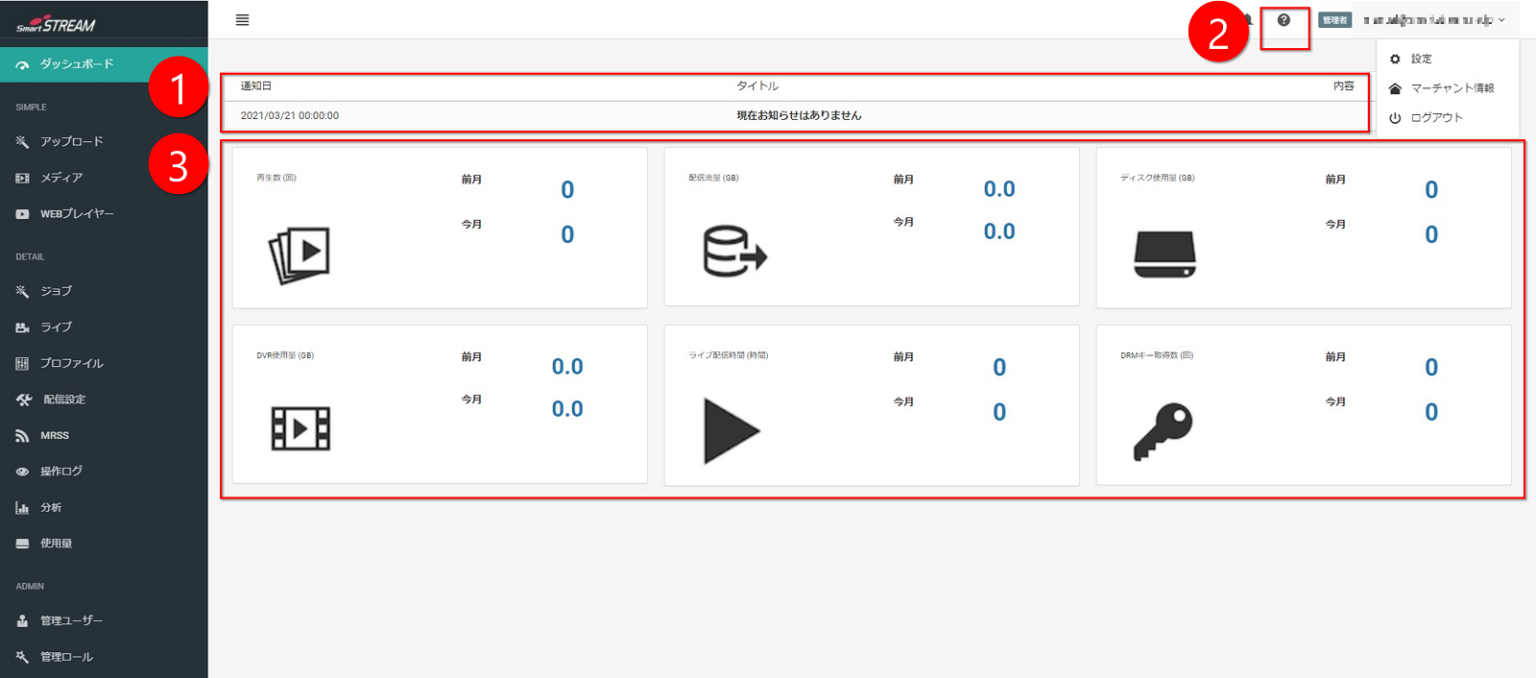Click the WEBプレイヤー play icon
Screen dimensions: 1536x678
[x=22, y=214]
